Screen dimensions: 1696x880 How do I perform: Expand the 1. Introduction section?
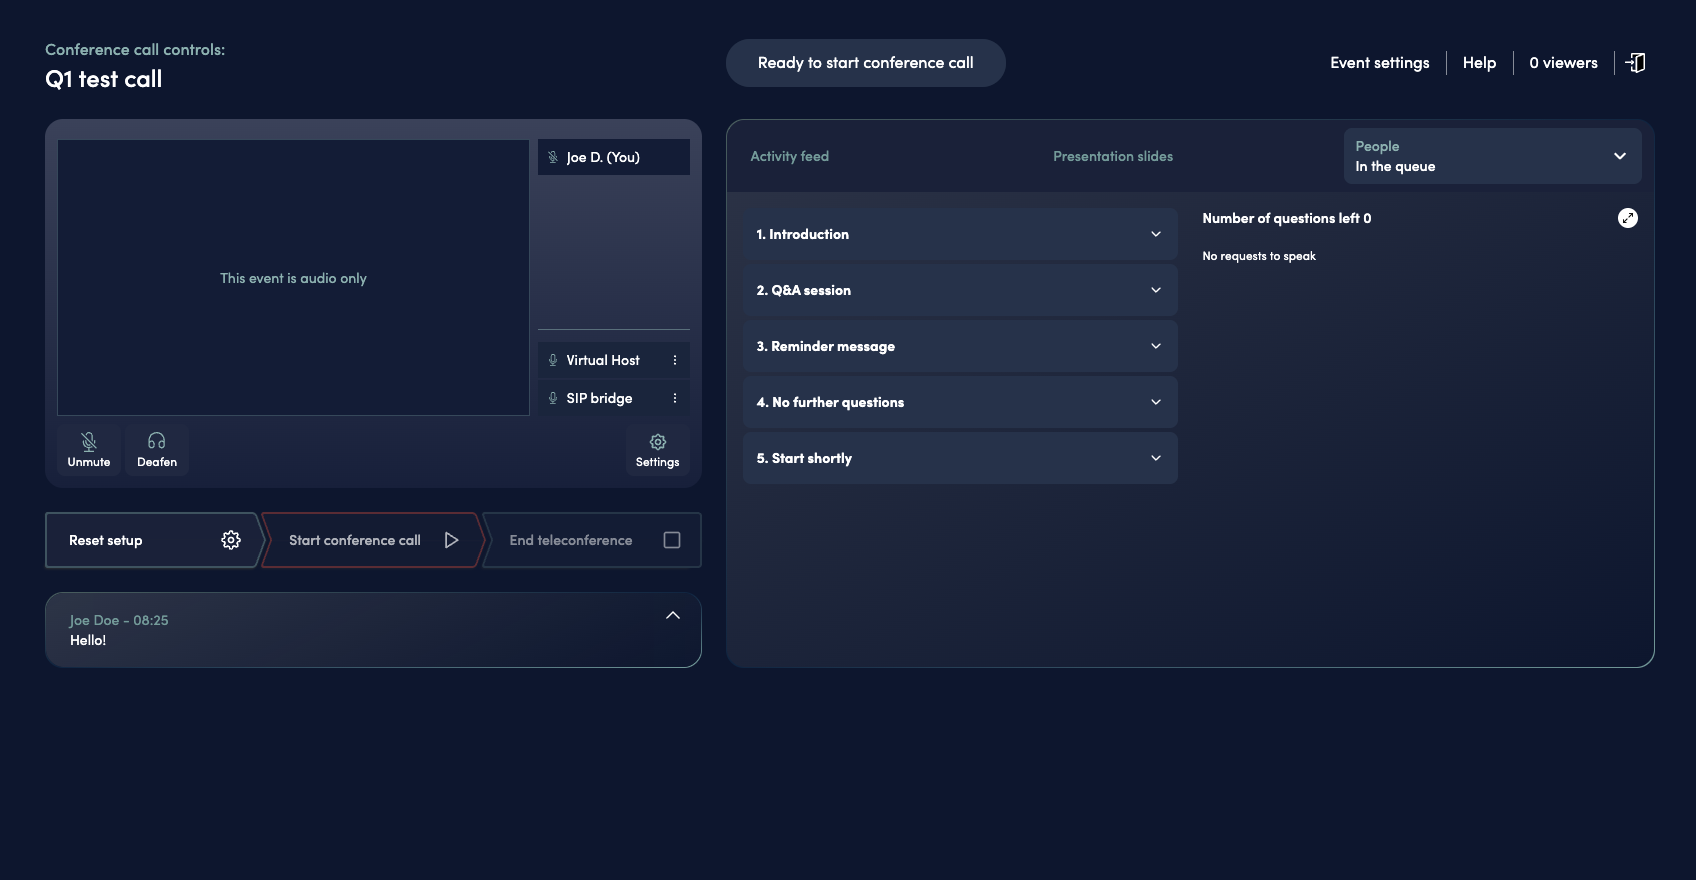tap(959, 234)
